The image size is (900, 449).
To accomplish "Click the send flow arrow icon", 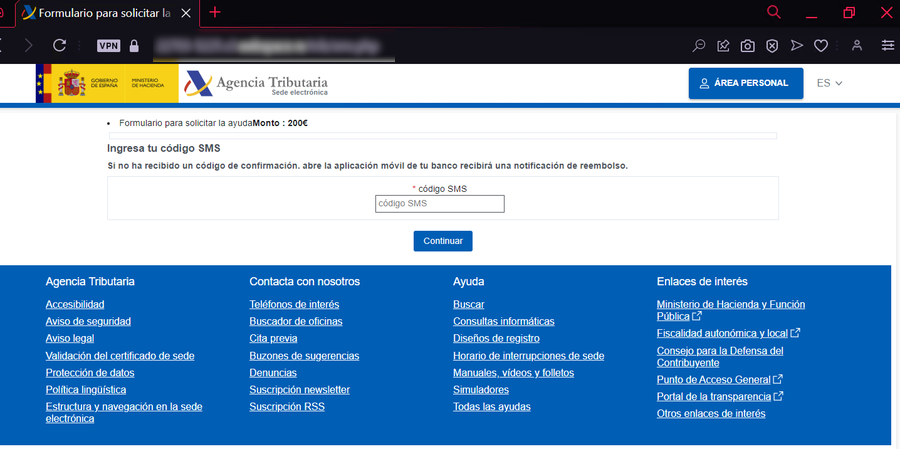I will tap(797, 45).
